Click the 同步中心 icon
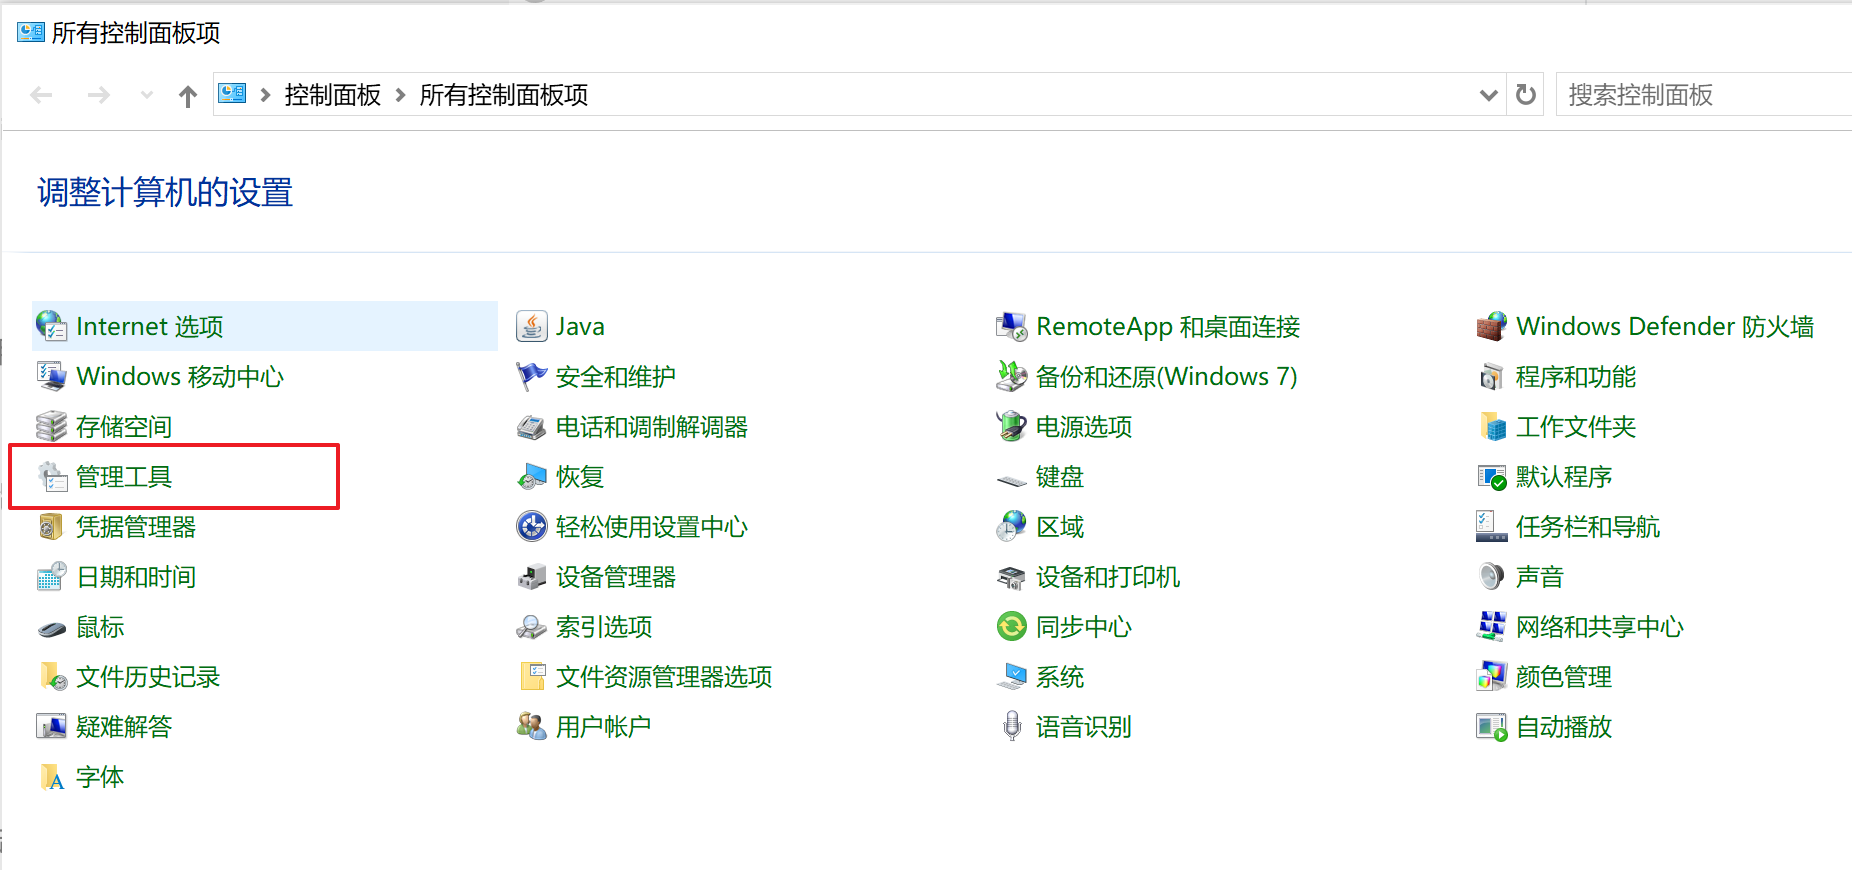 point(1011,627)
